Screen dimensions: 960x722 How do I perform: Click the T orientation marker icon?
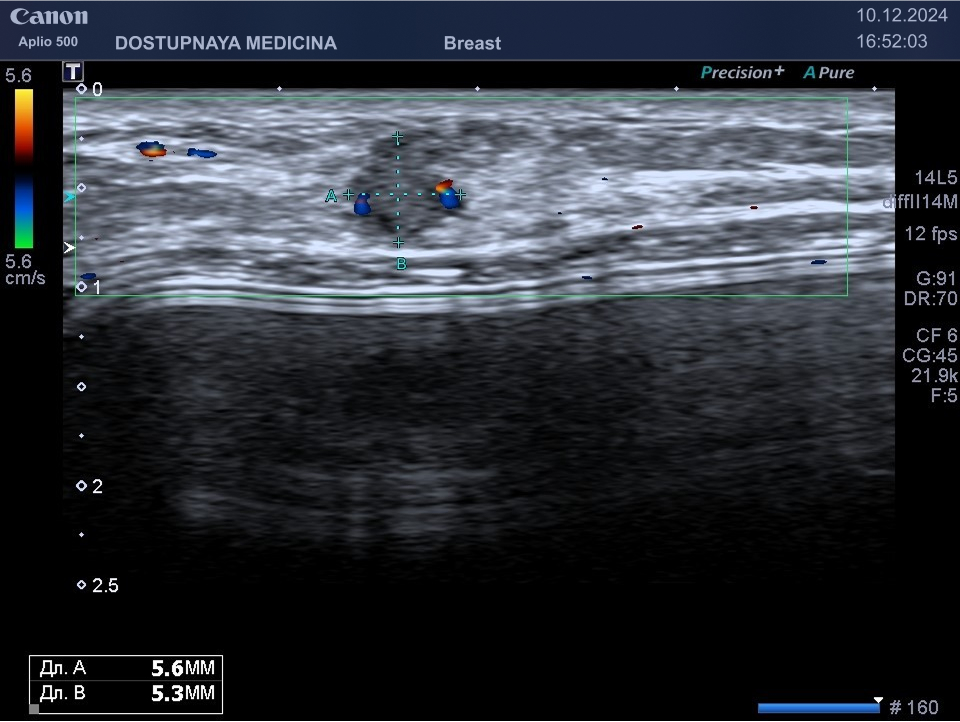[x=72, y=71]
